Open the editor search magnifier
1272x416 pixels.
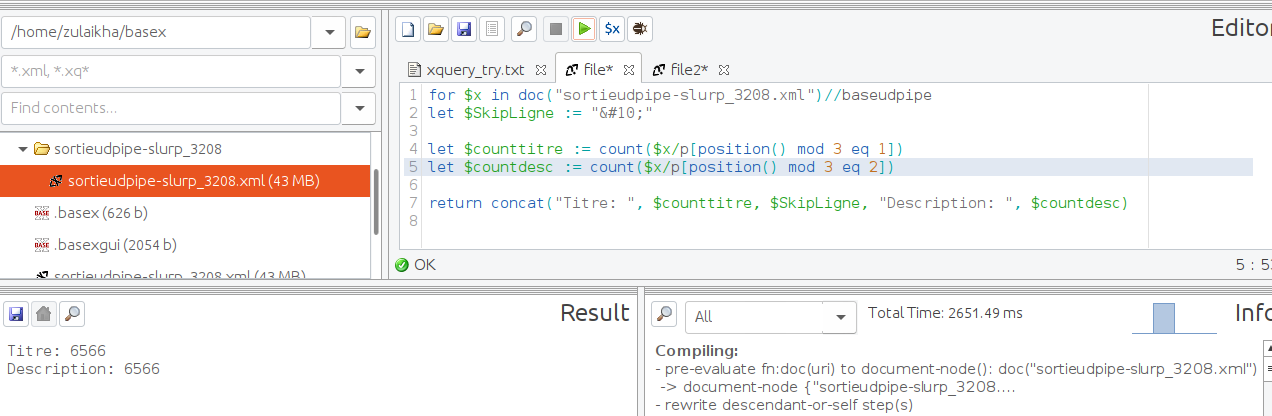click(523, 30)
